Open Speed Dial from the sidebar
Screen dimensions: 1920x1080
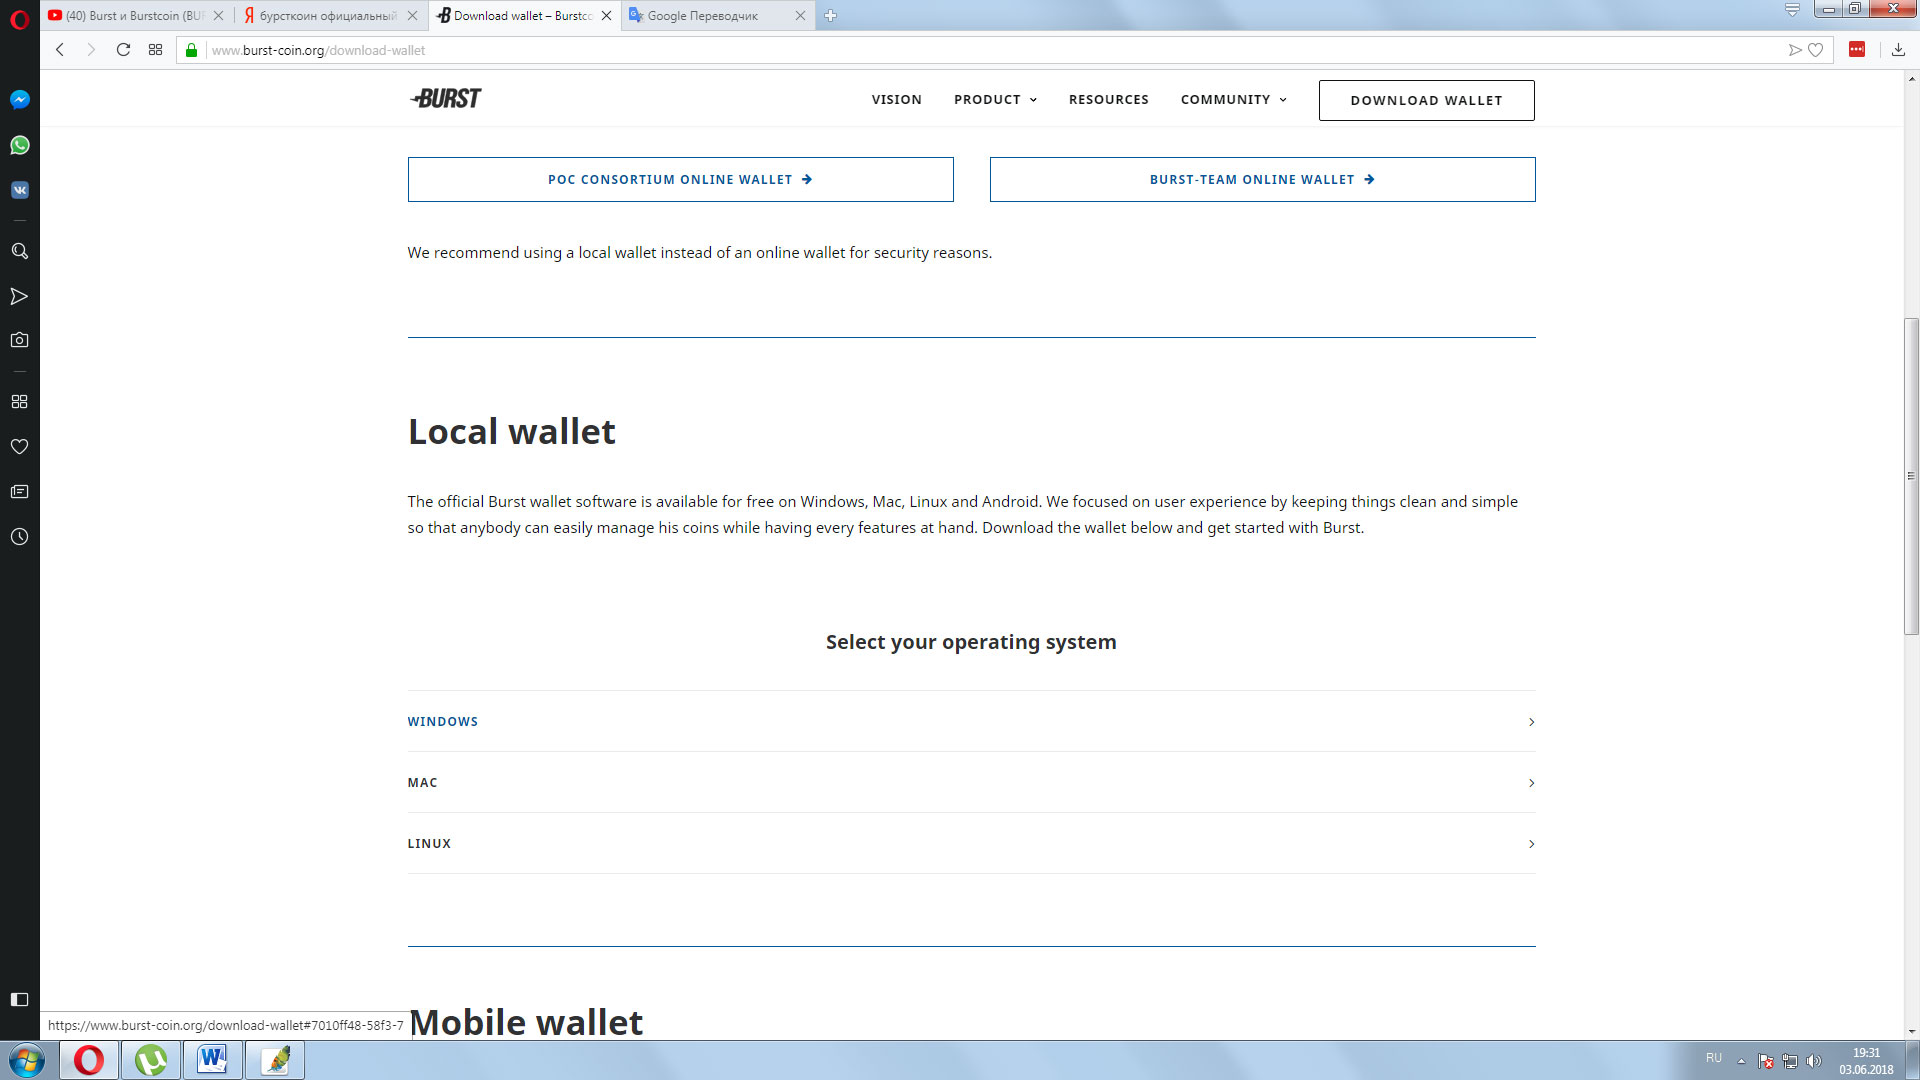19,401
